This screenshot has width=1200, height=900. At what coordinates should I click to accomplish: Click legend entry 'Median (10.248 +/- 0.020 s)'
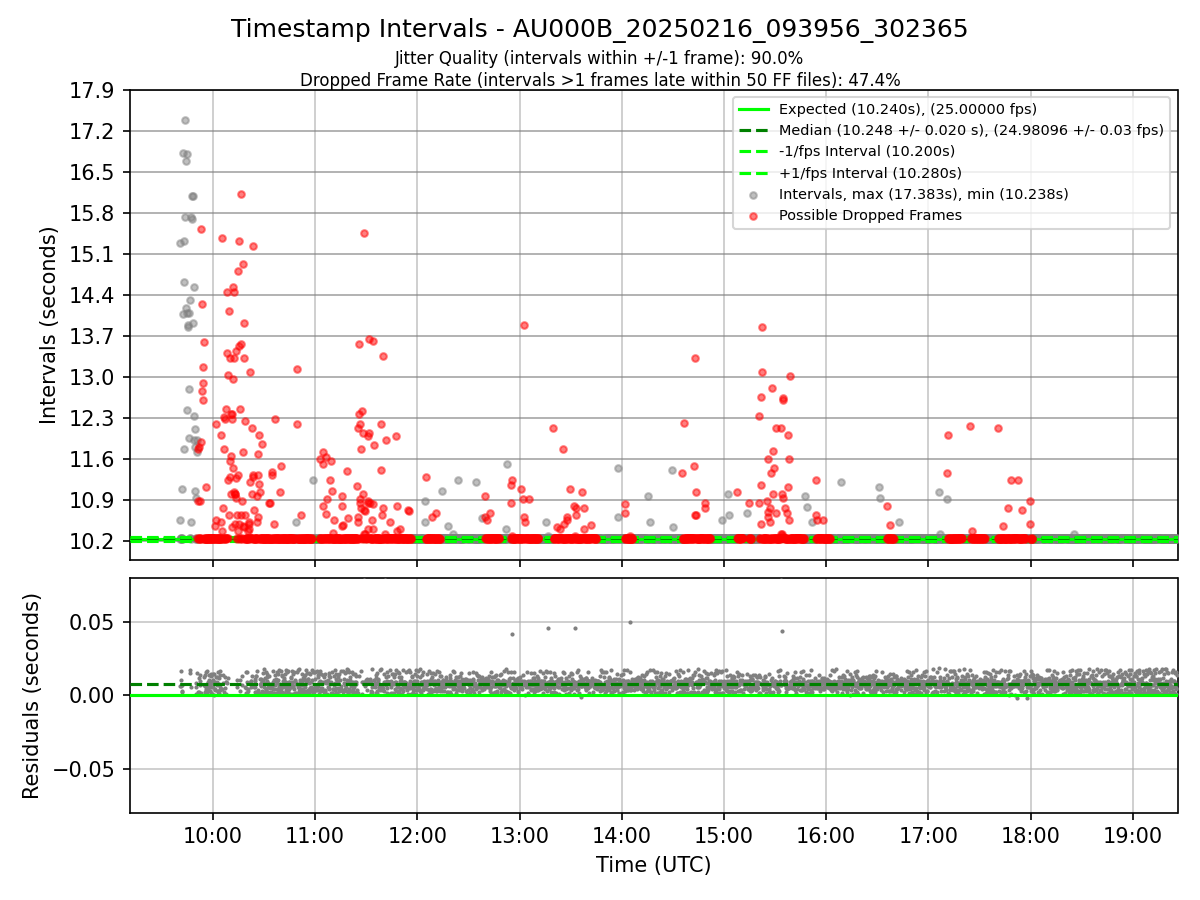point(971,130)
